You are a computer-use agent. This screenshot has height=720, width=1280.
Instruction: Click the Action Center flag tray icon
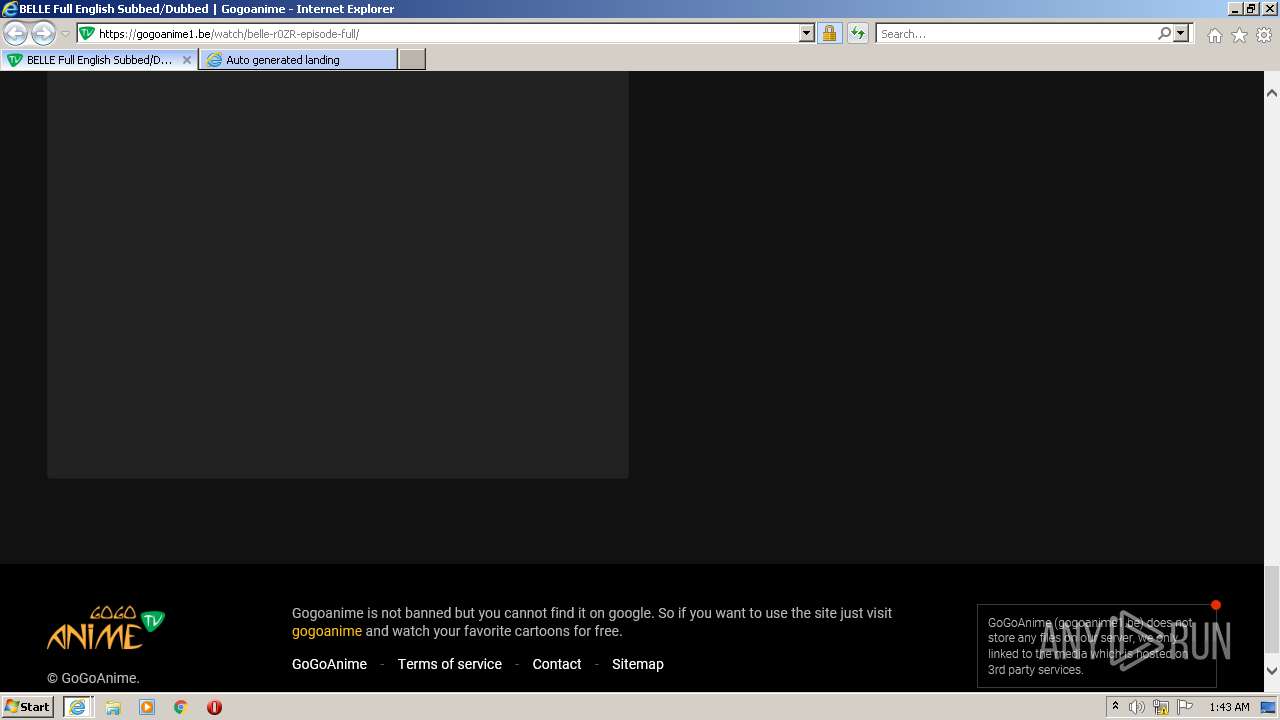(x=1185, y=707)
